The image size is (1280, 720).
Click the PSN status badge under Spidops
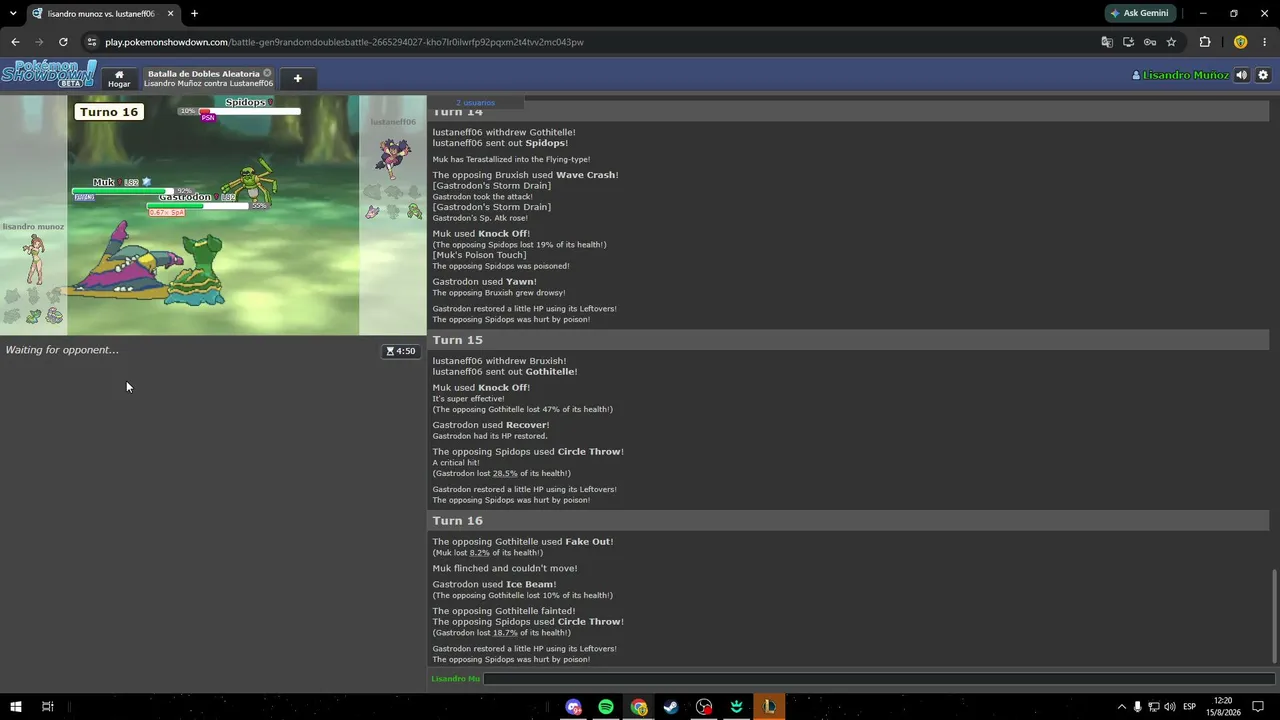click(208, 118)
